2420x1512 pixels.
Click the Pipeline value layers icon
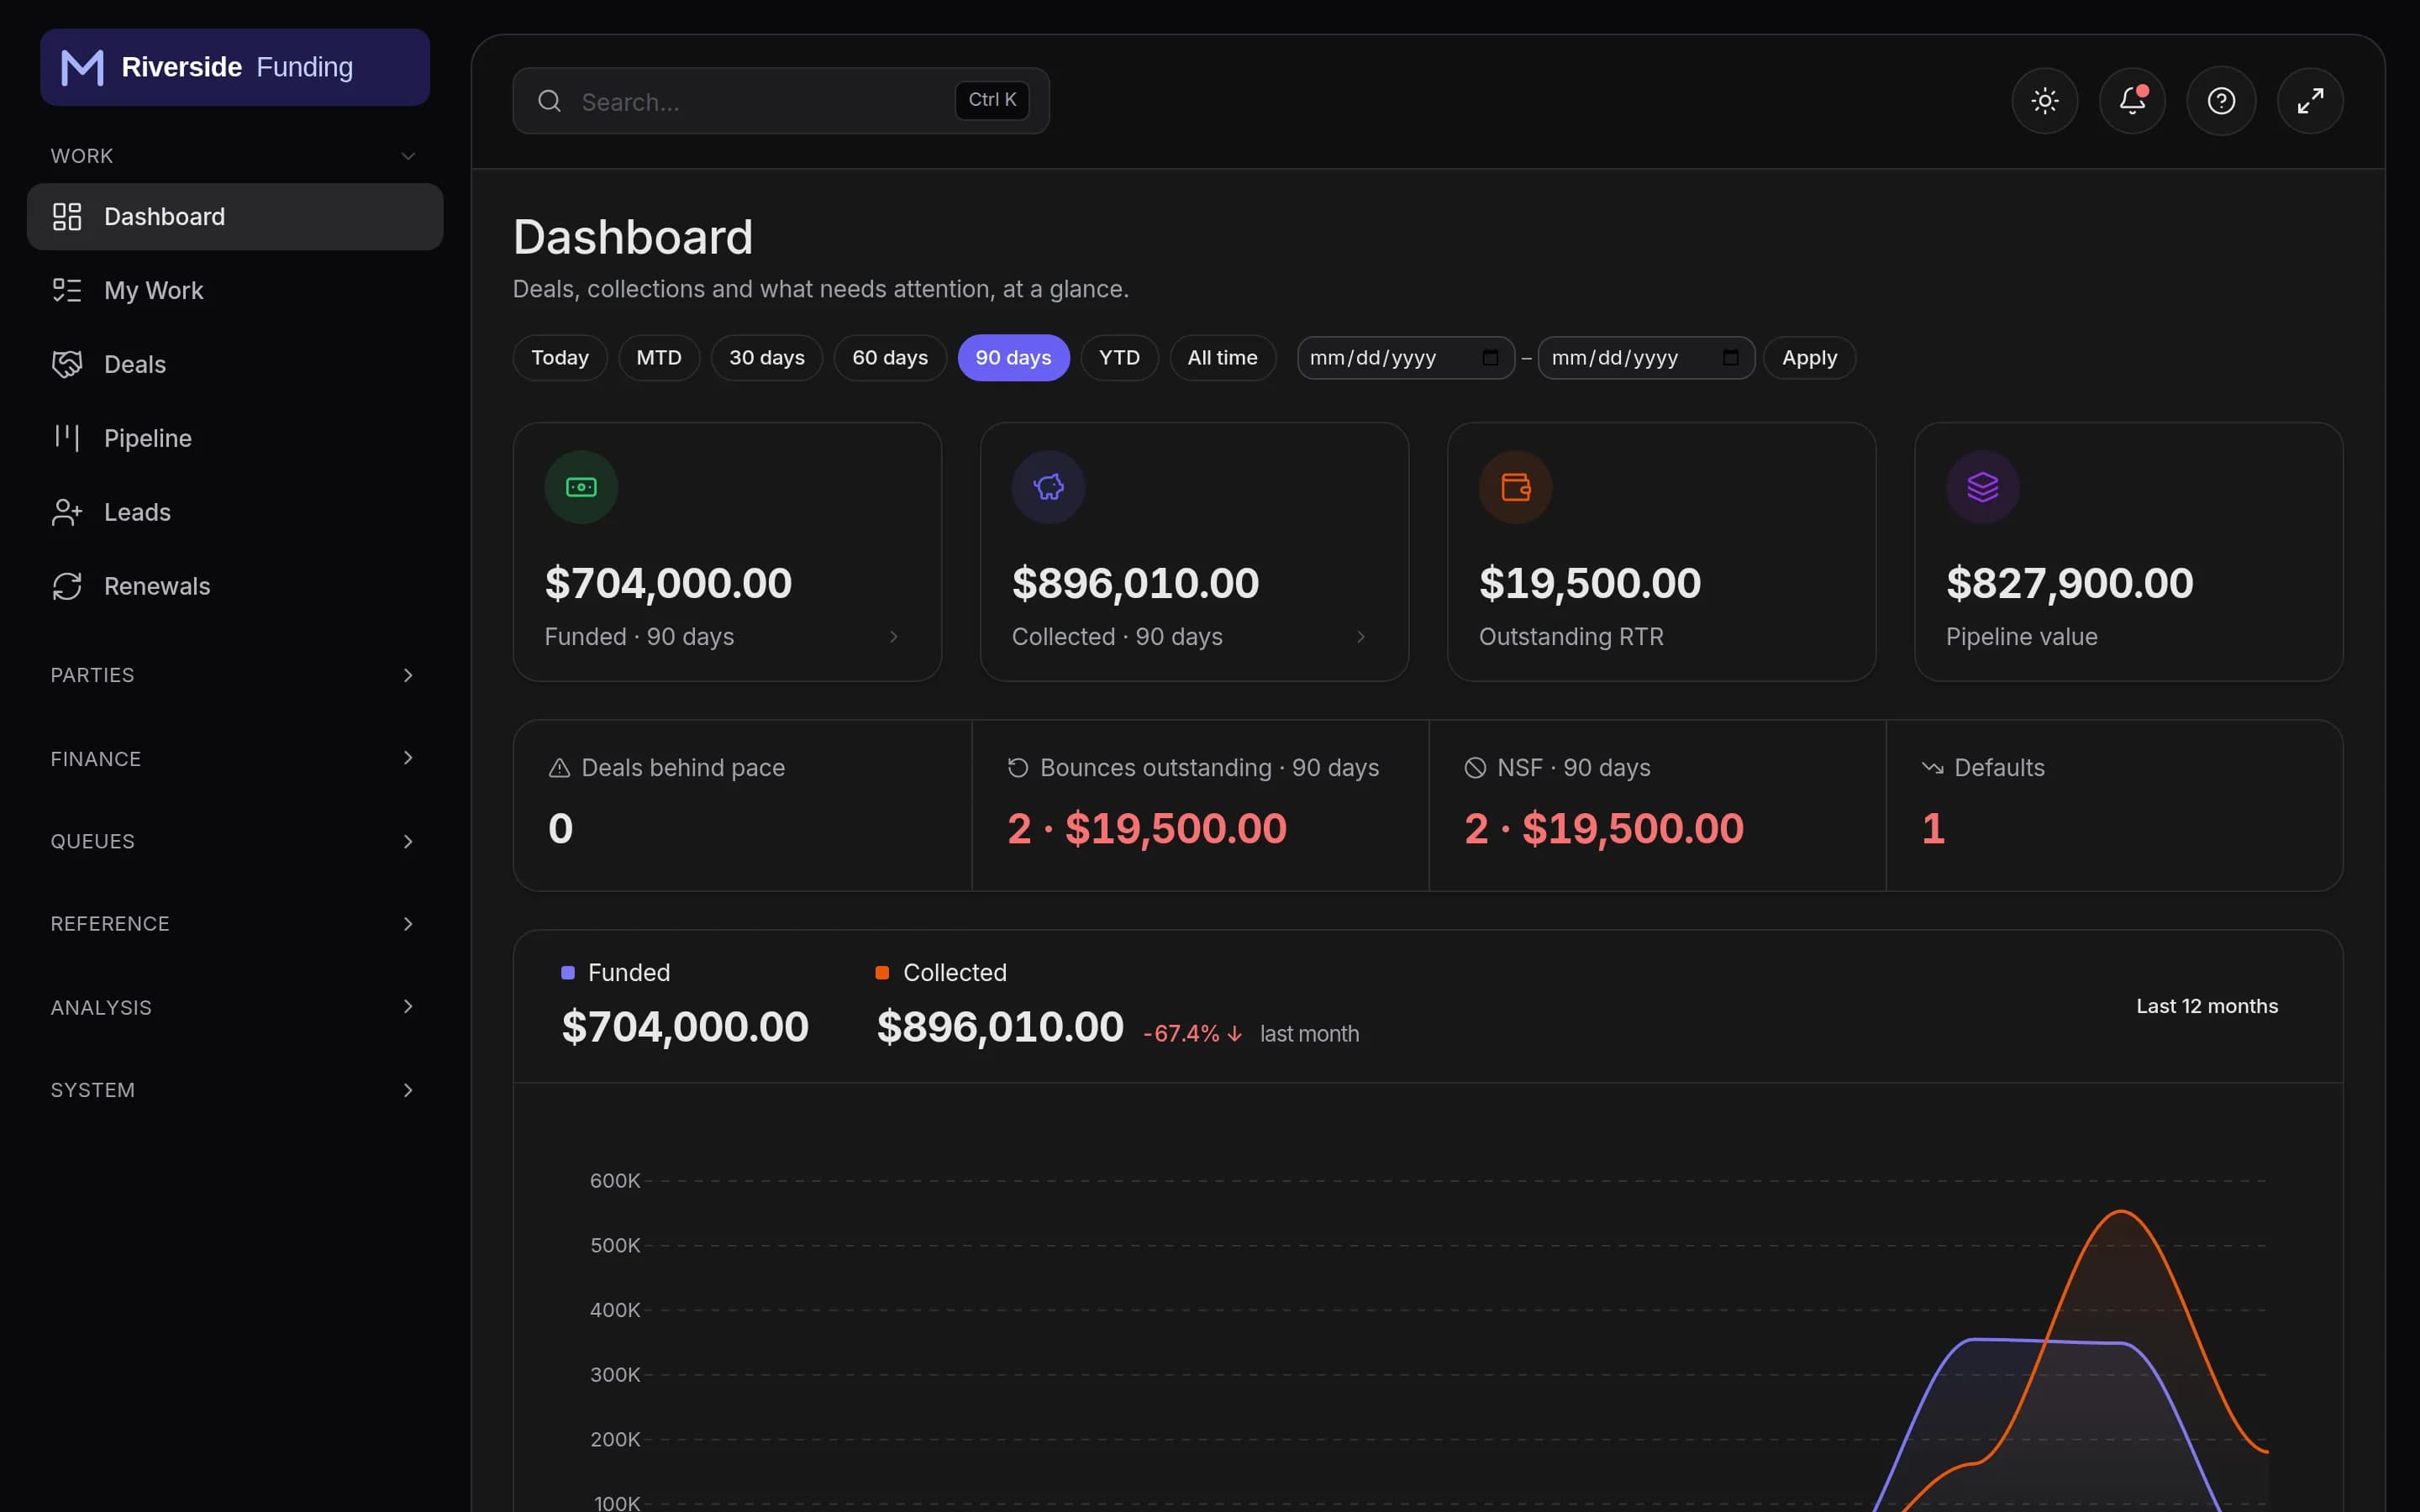[x=1982, y=487]
